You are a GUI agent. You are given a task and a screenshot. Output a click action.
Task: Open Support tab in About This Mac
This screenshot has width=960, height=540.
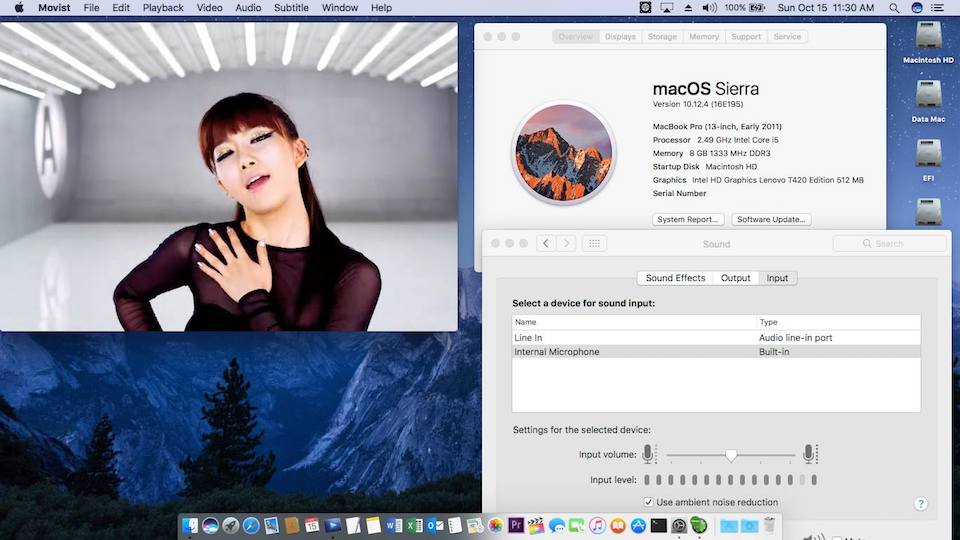[x=746, y=37]
